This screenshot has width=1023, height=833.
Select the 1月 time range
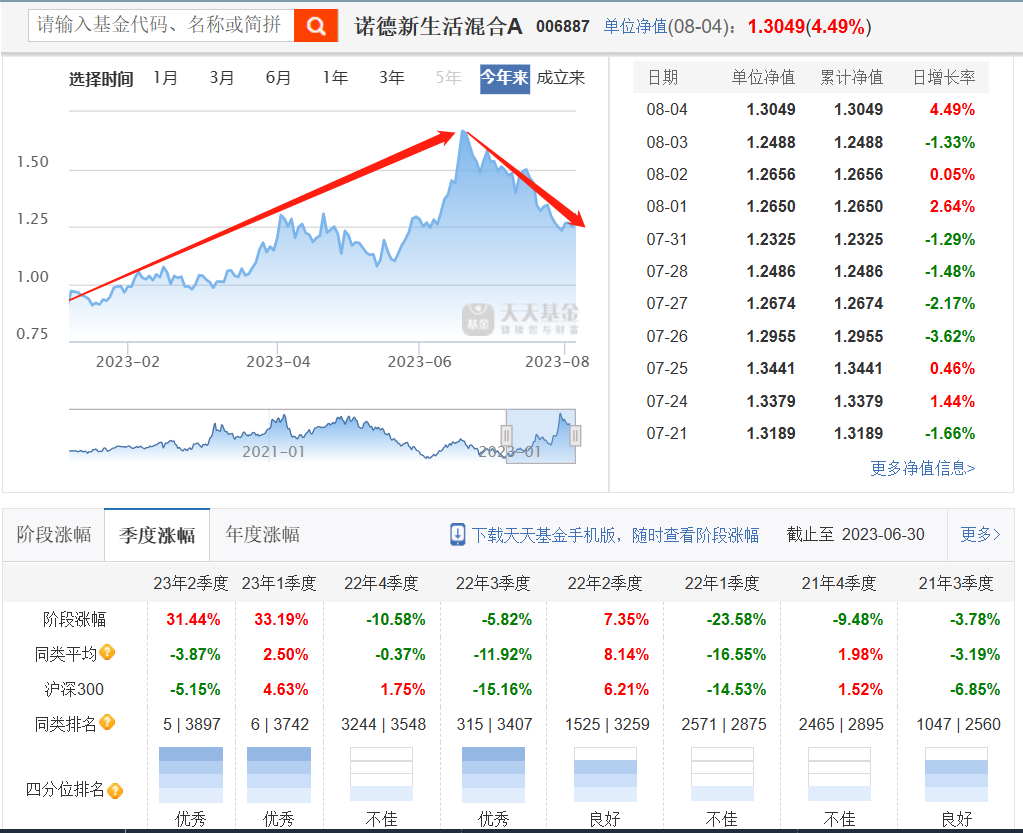pyautogui.click(x=166, y=78)
